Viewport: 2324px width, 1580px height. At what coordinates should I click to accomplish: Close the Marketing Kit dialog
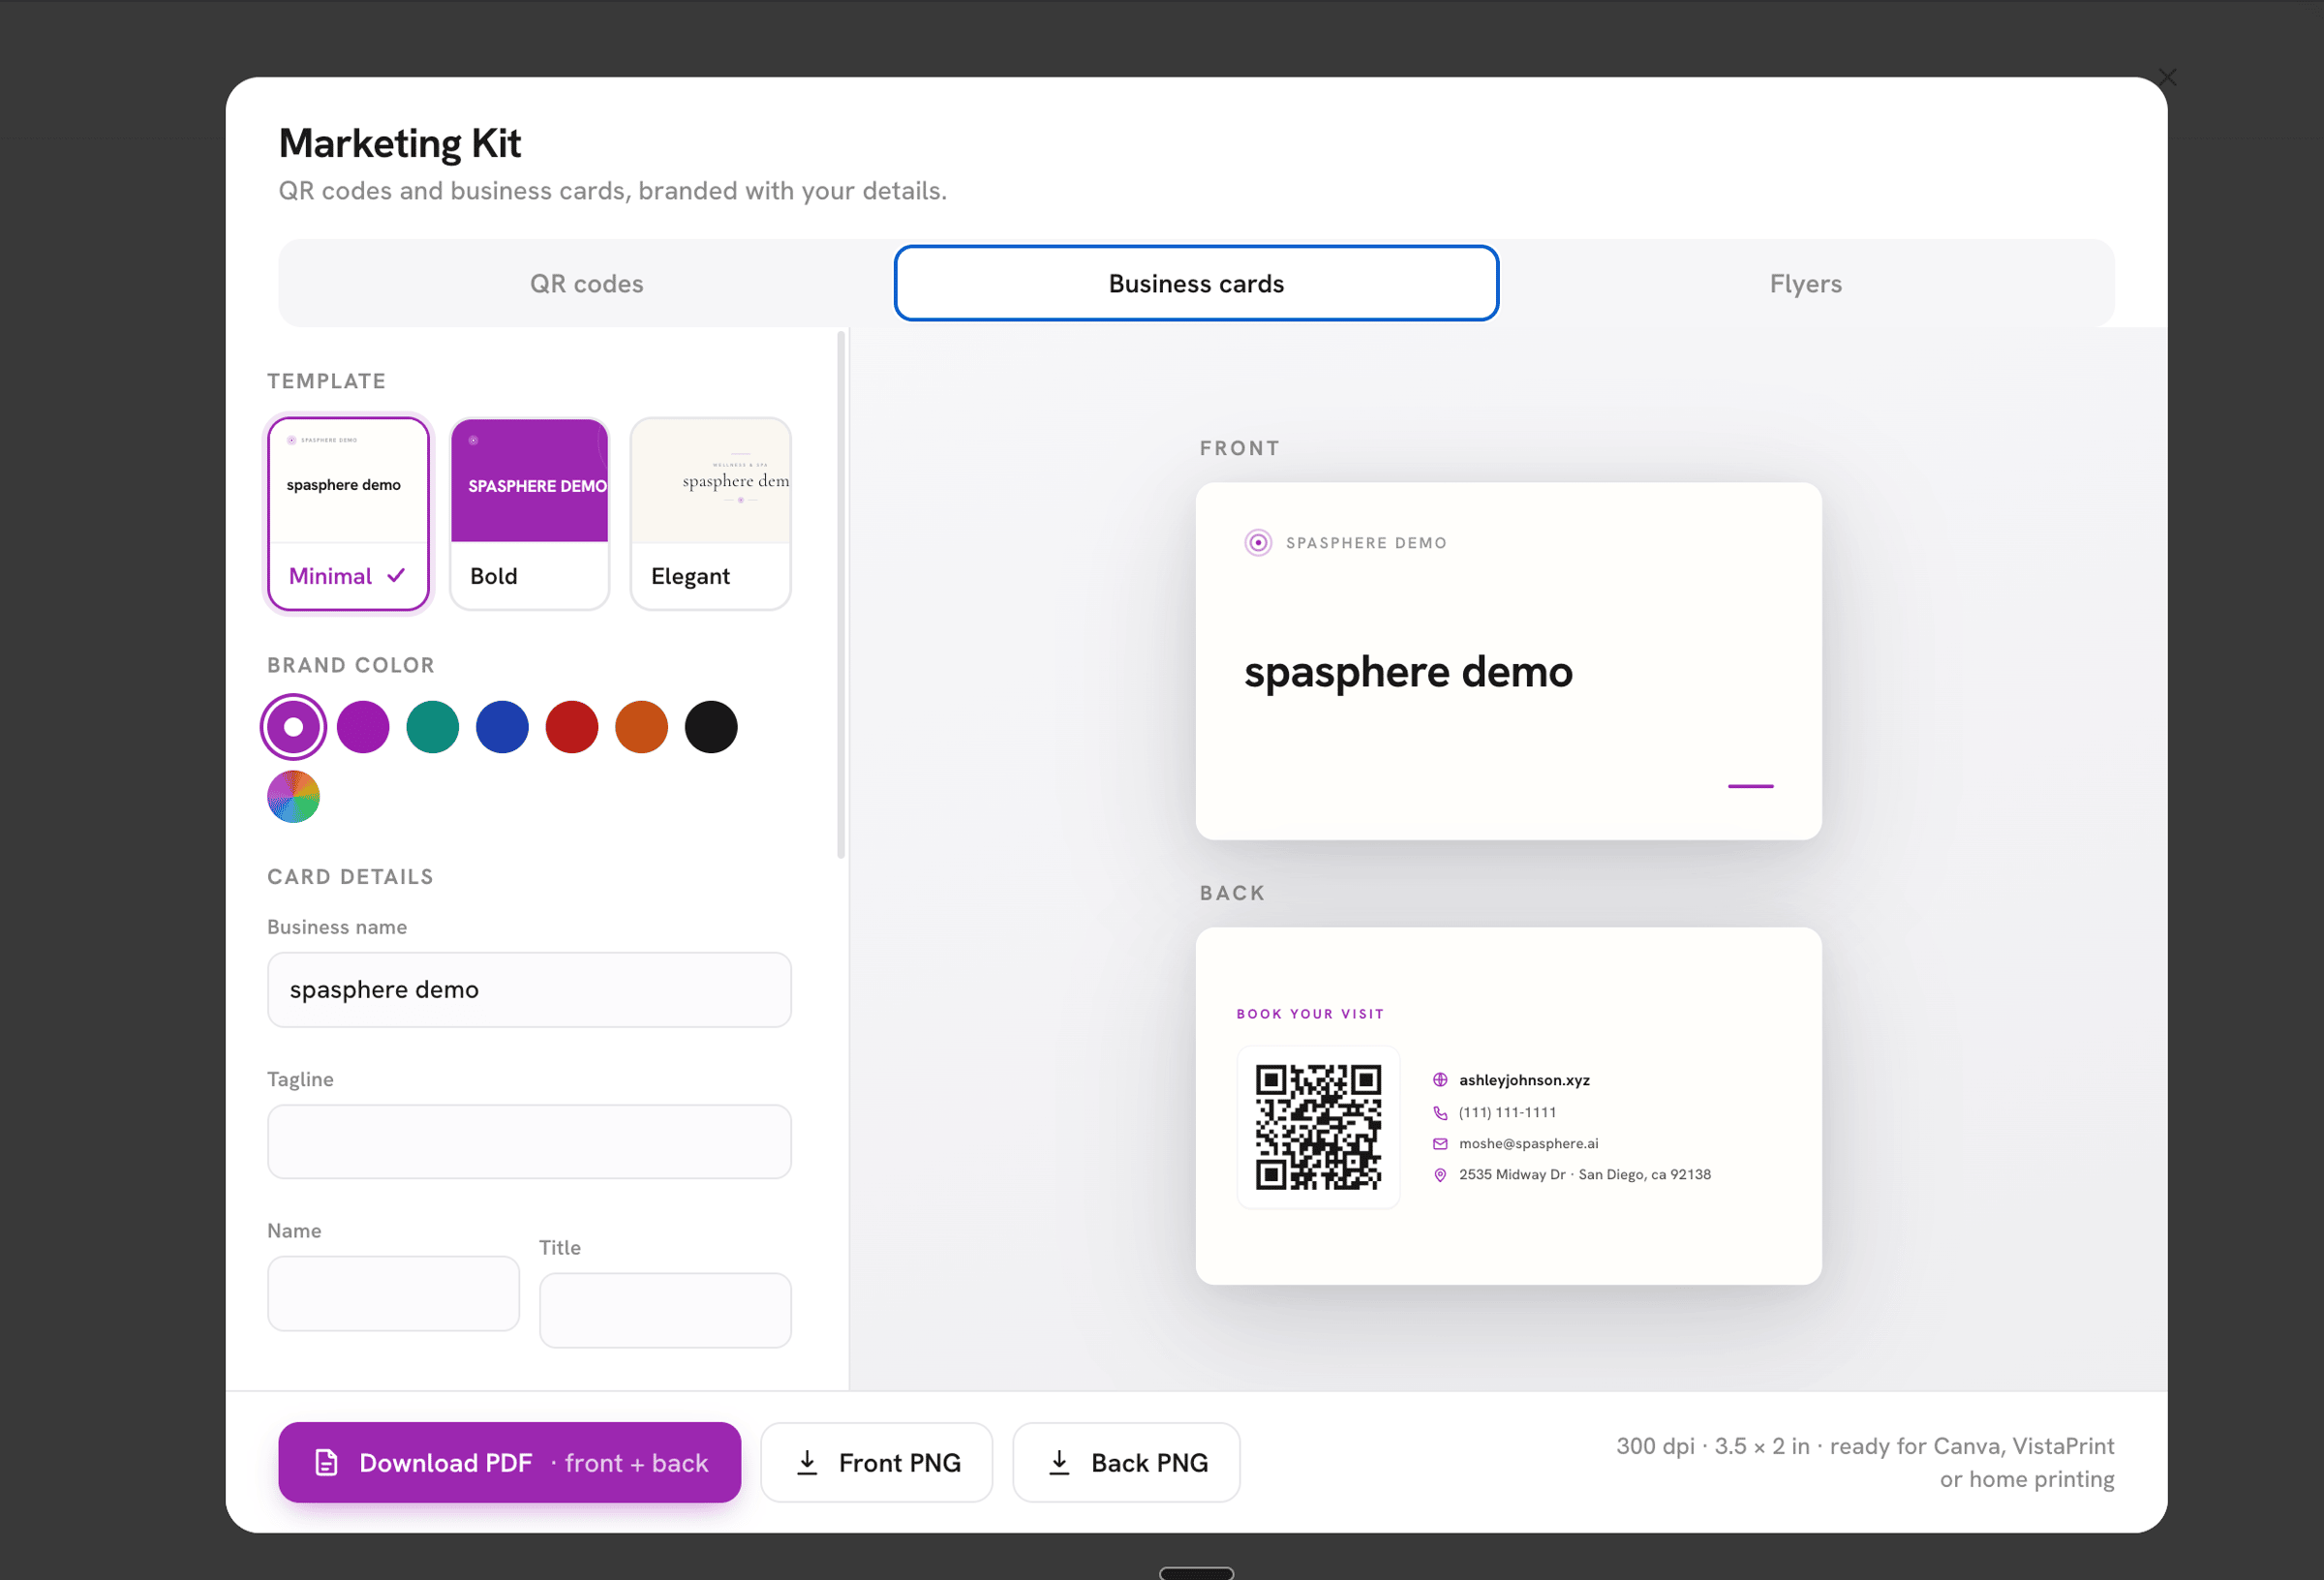pos(2167,78)
